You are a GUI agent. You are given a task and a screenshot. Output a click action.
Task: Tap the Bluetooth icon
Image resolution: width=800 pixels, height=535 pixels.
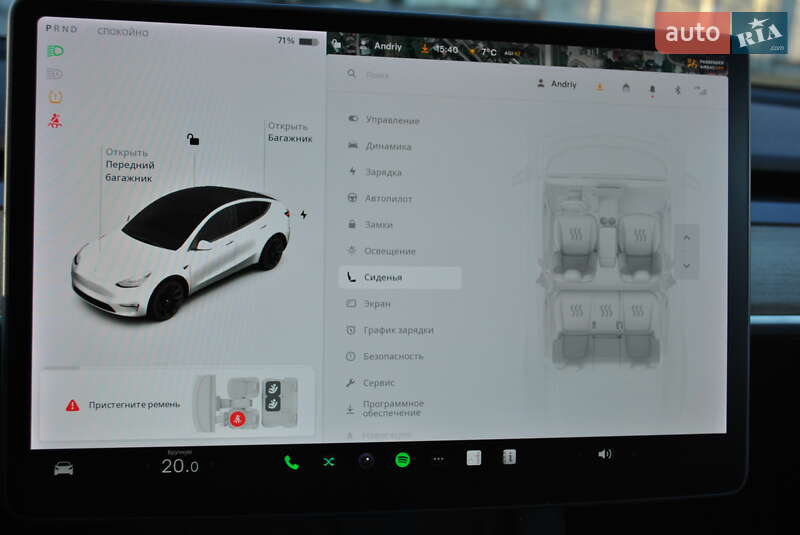pos(678,90)
